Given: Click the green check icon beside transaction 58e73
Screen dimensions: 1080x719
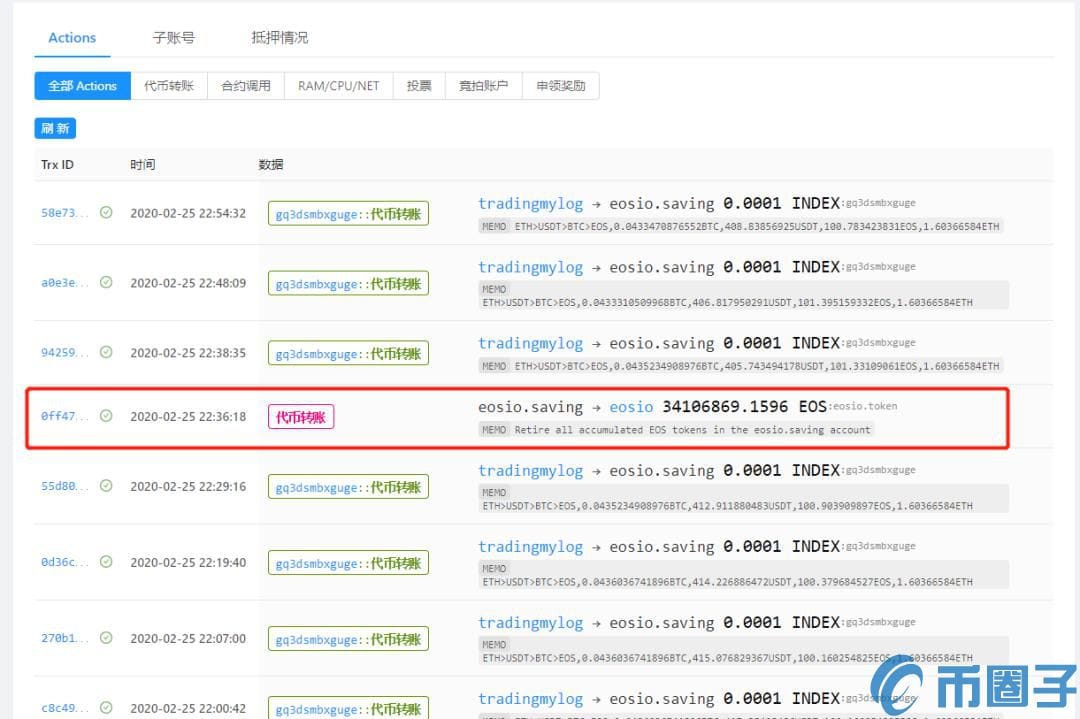Looking at the screenshot, I should click(x=106, y=212).
